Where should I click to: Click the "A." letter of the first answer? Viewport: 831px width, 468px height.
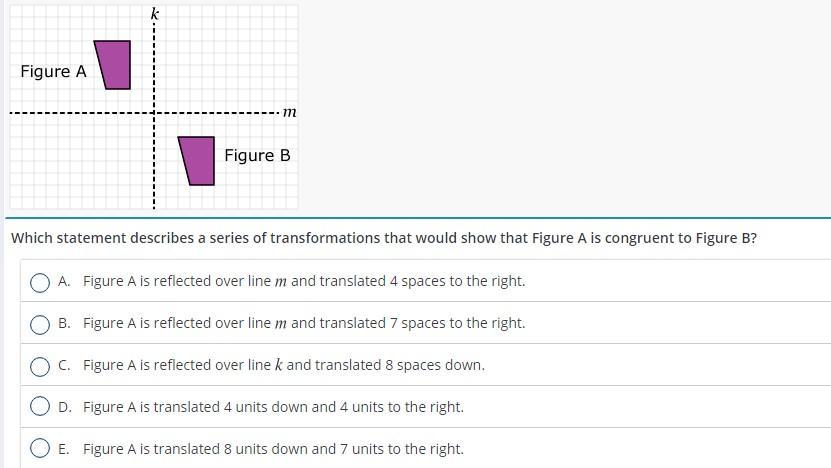[64, 282]
